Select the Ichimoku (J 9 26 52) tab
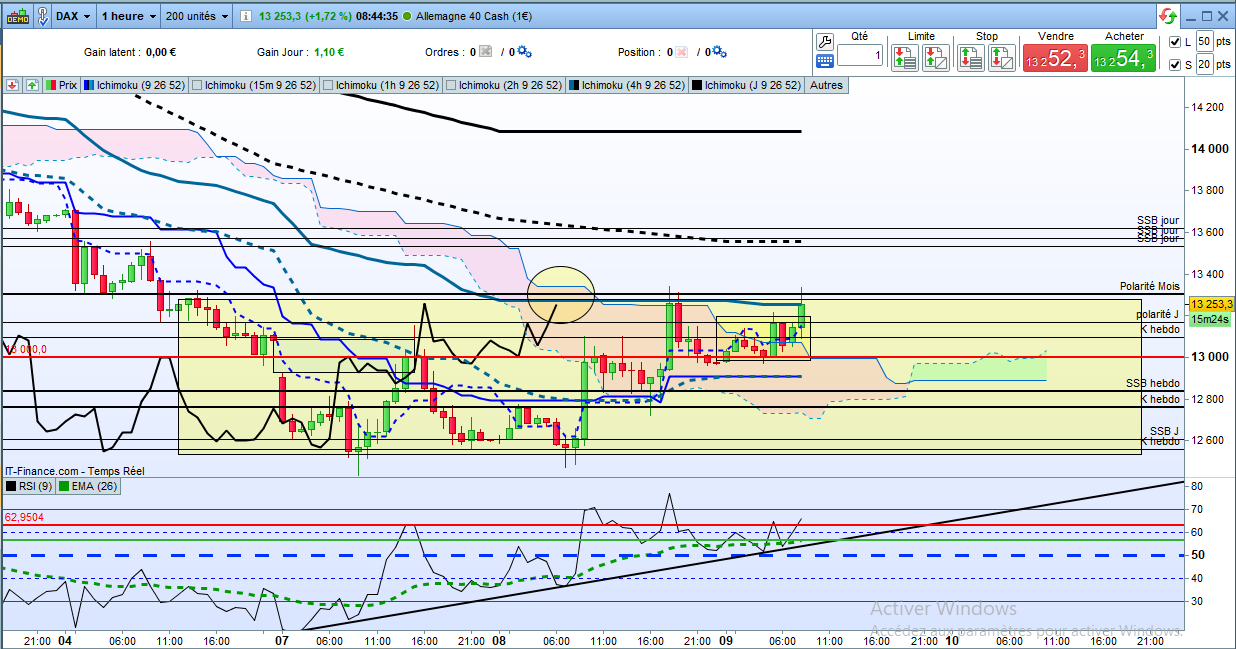Screen dimensions: 1236x649 click(x=747, y=85)
